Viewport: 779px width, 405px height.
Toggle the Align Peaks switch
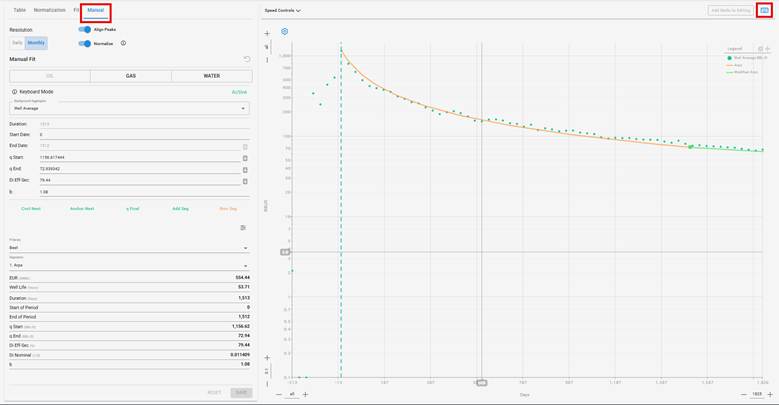(85, 29)
